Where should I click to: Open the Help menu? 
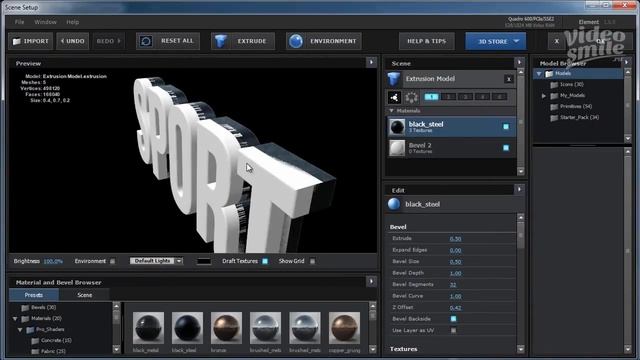pyautogui.click(x=73, y=22)
